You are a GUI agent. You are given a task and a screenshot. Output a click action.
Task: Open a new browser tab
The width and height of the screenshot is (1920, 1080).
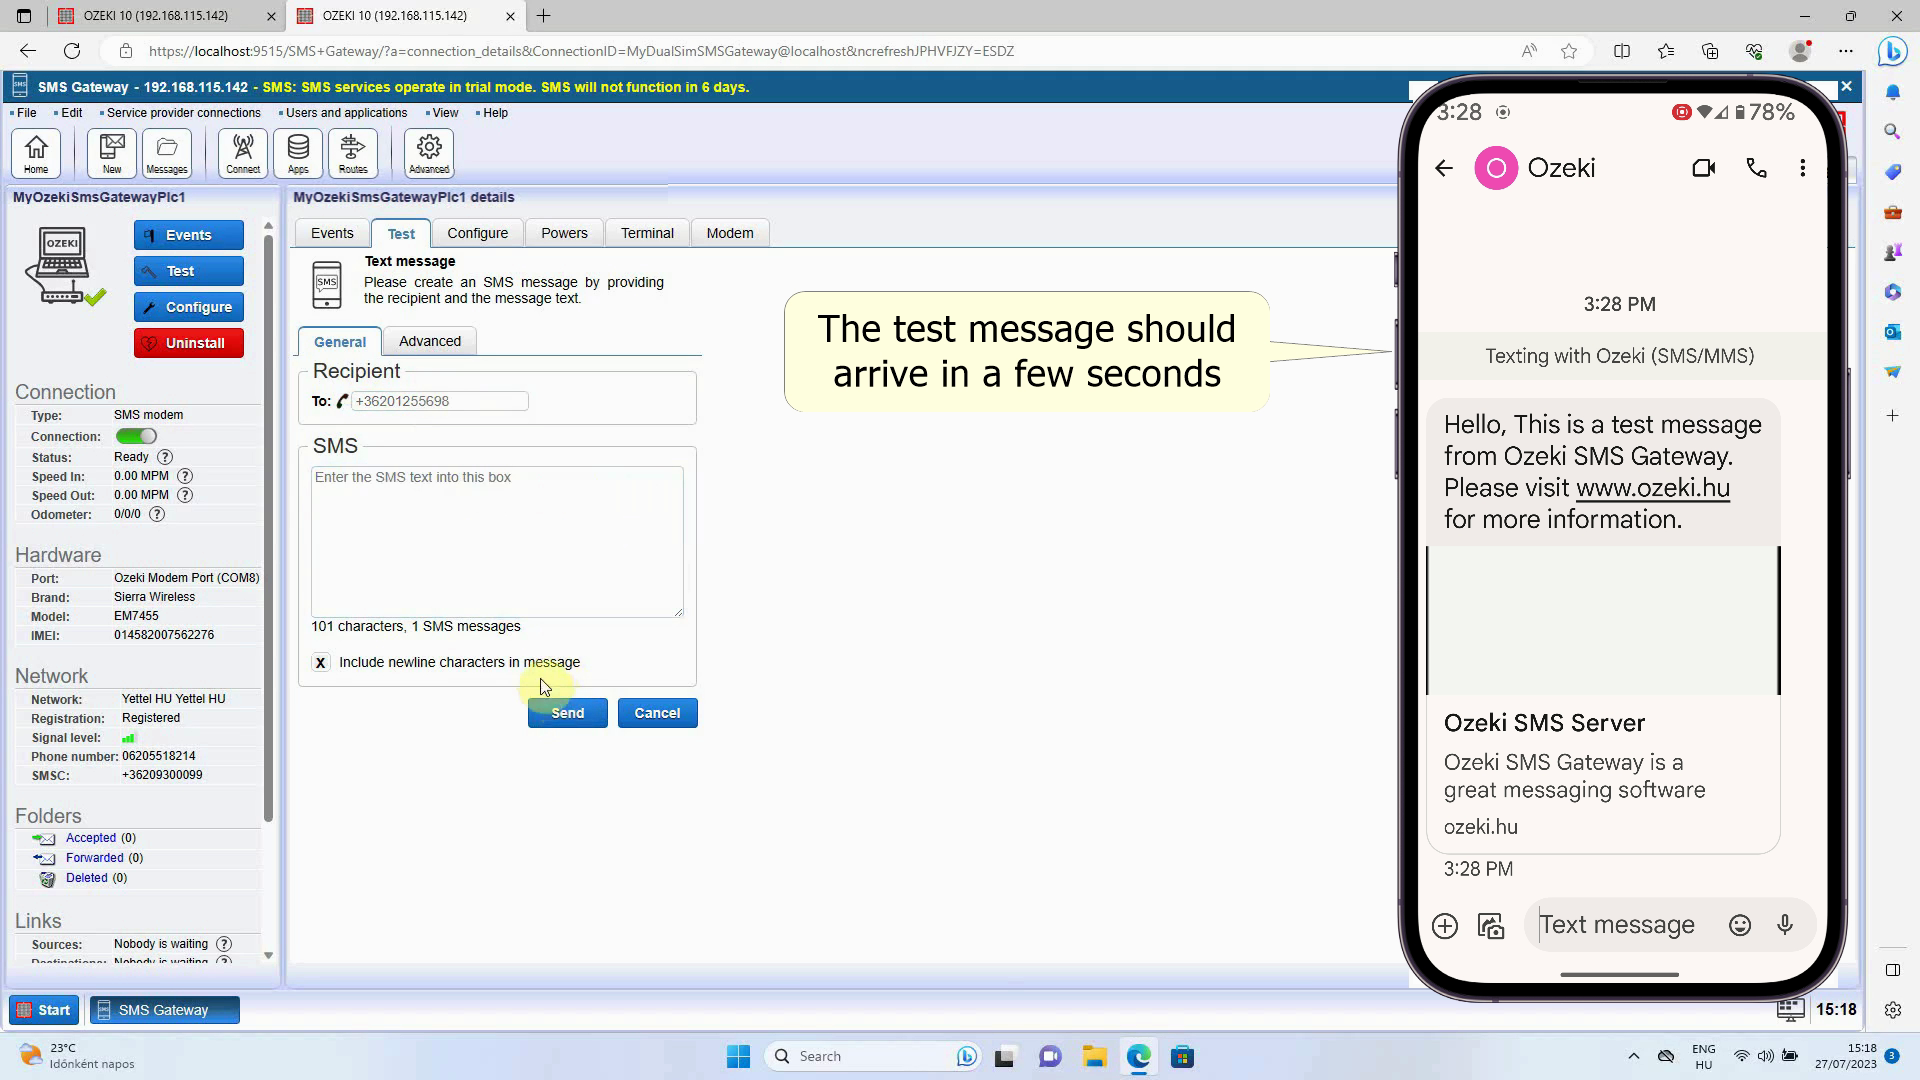[543, 16]
